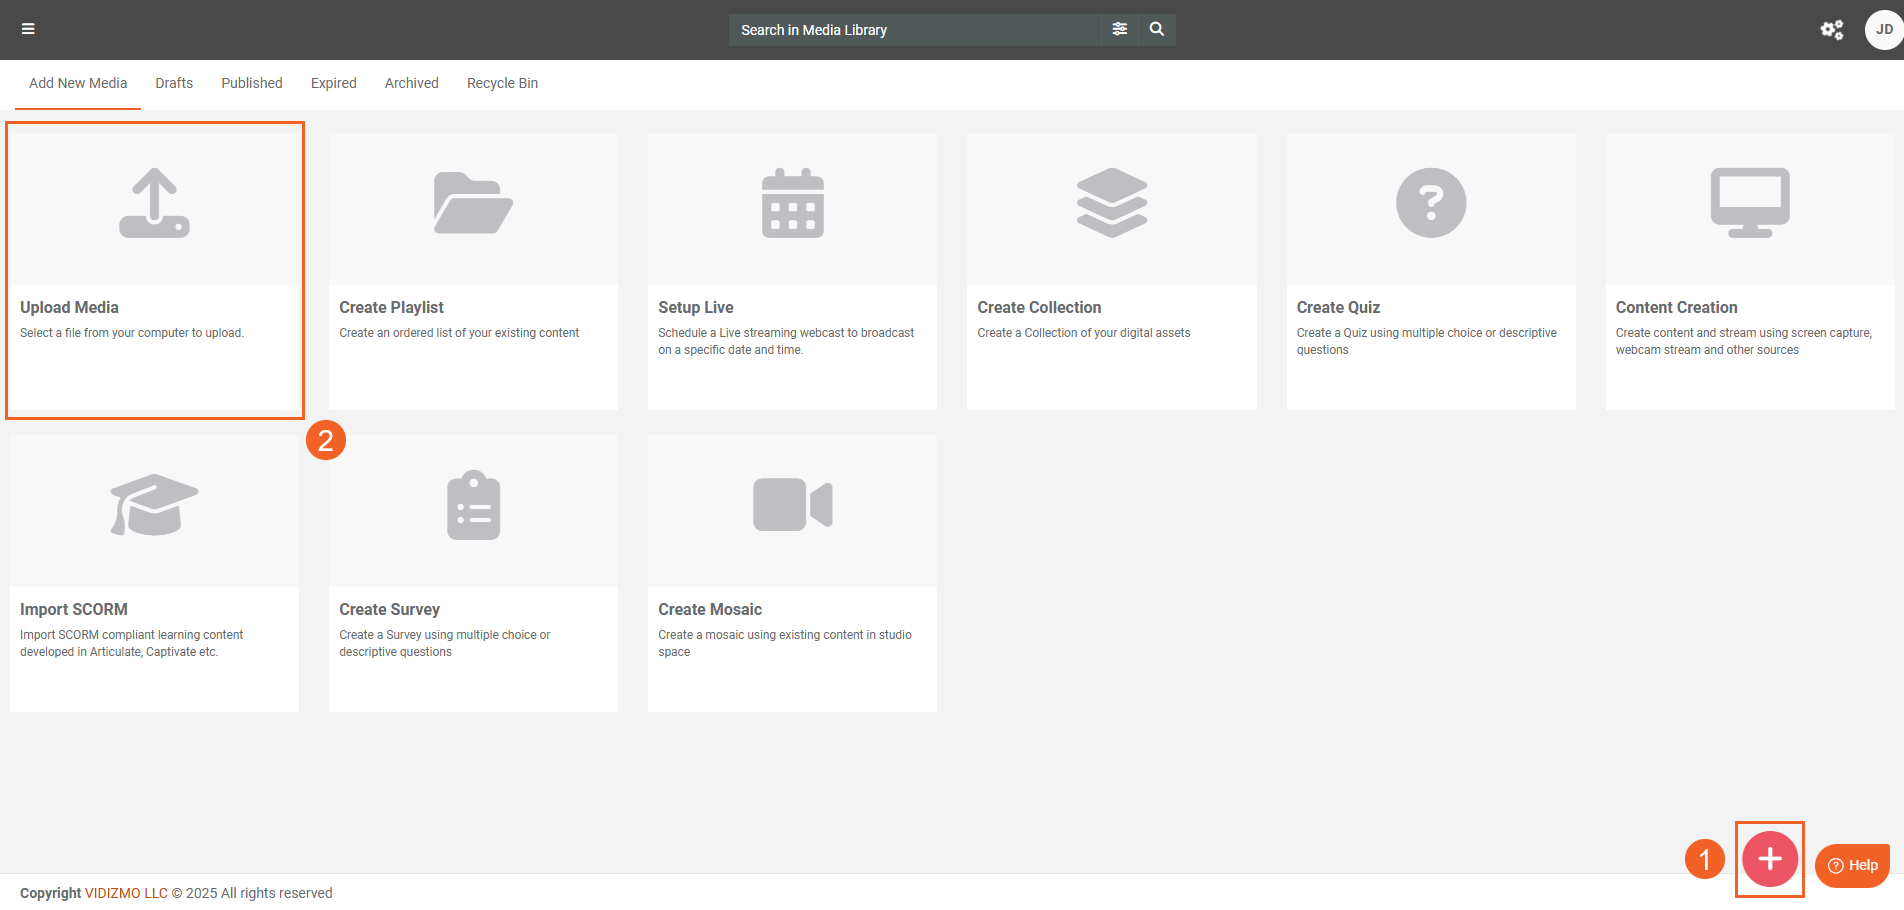This screenshot has width=1904, height=910.
Task: Click the Help button
Action: 1852,865
